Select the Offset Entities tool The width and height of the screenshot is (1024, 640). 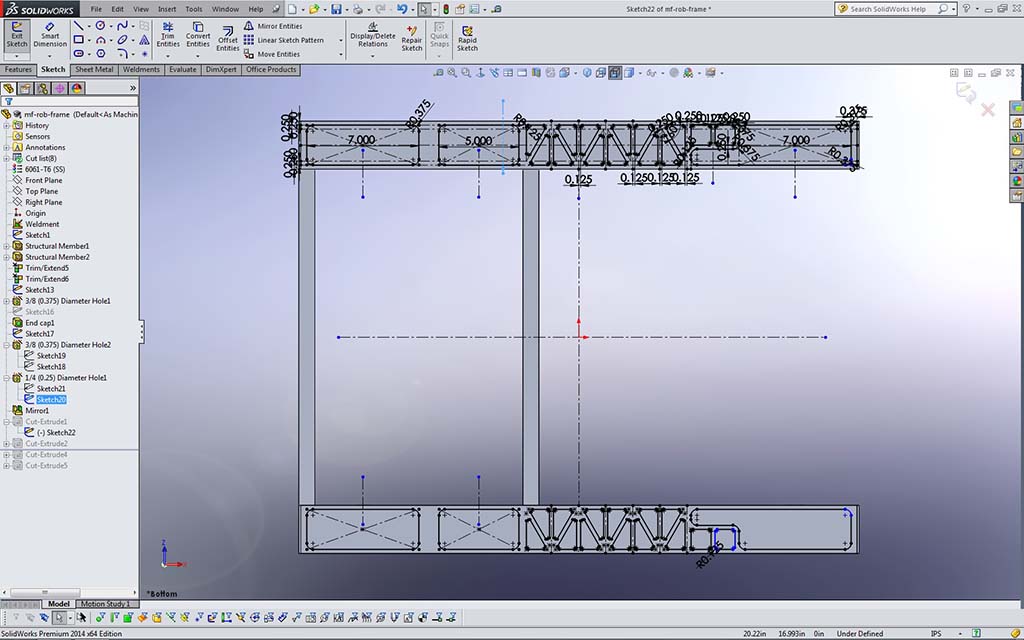(228, 36)
